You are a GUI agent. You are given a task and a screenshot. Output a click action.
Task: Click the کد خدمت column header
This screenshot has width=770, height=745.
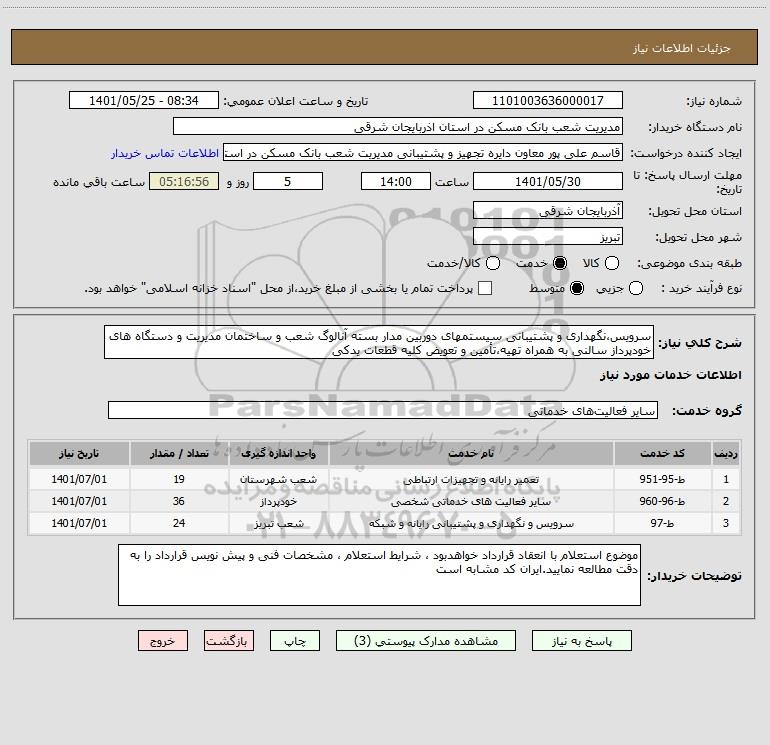[x=662, y=453]
